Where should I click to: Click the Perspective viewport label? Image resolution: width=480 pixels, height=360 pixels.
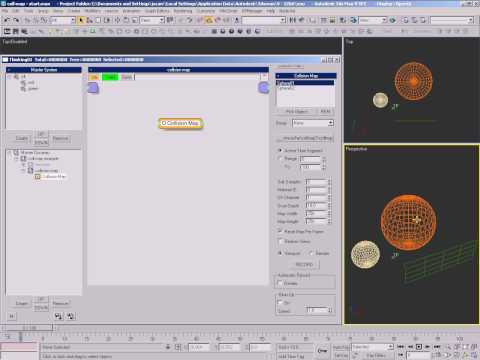[x=356, y=149]
